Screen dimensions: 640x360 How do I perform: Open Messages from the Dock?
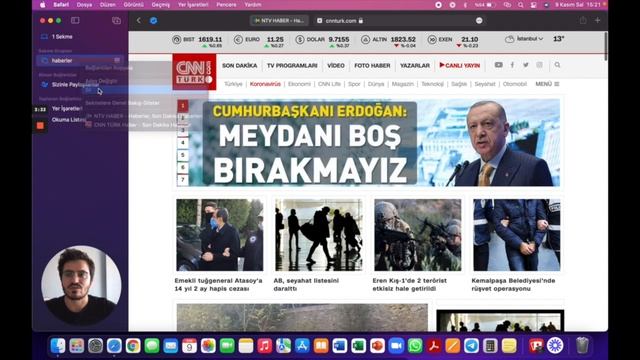151,346
